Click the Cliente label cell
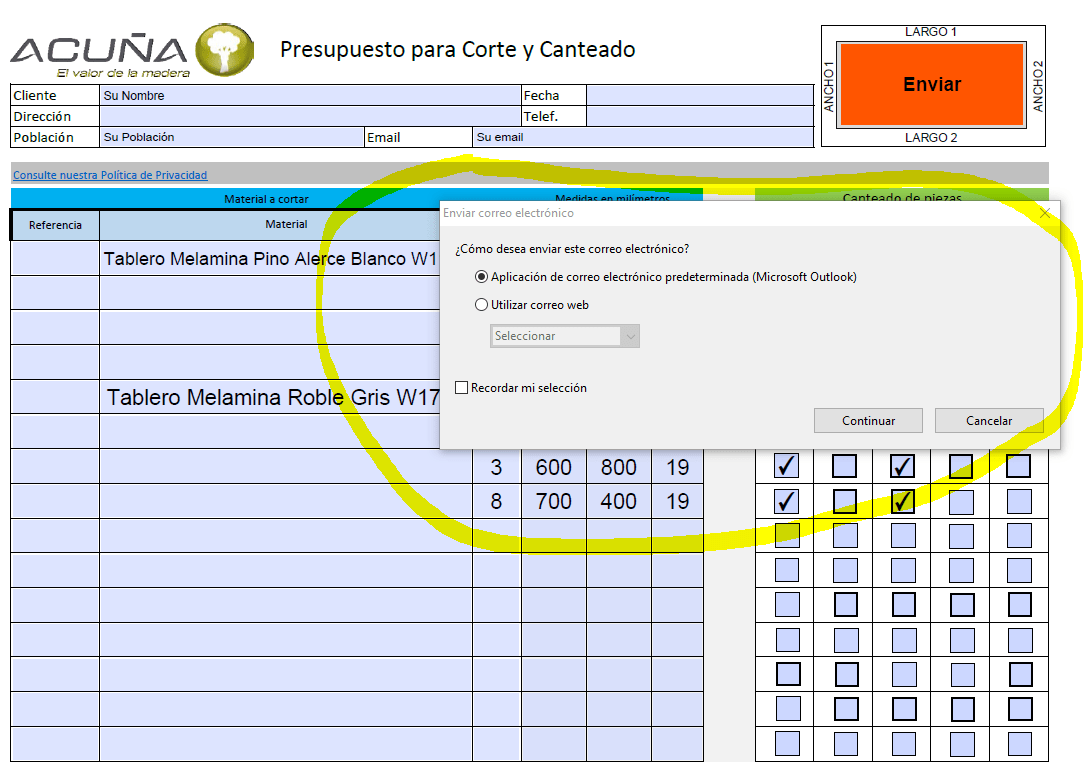This screenshot has height=772, width=1083. coord(55,95)
